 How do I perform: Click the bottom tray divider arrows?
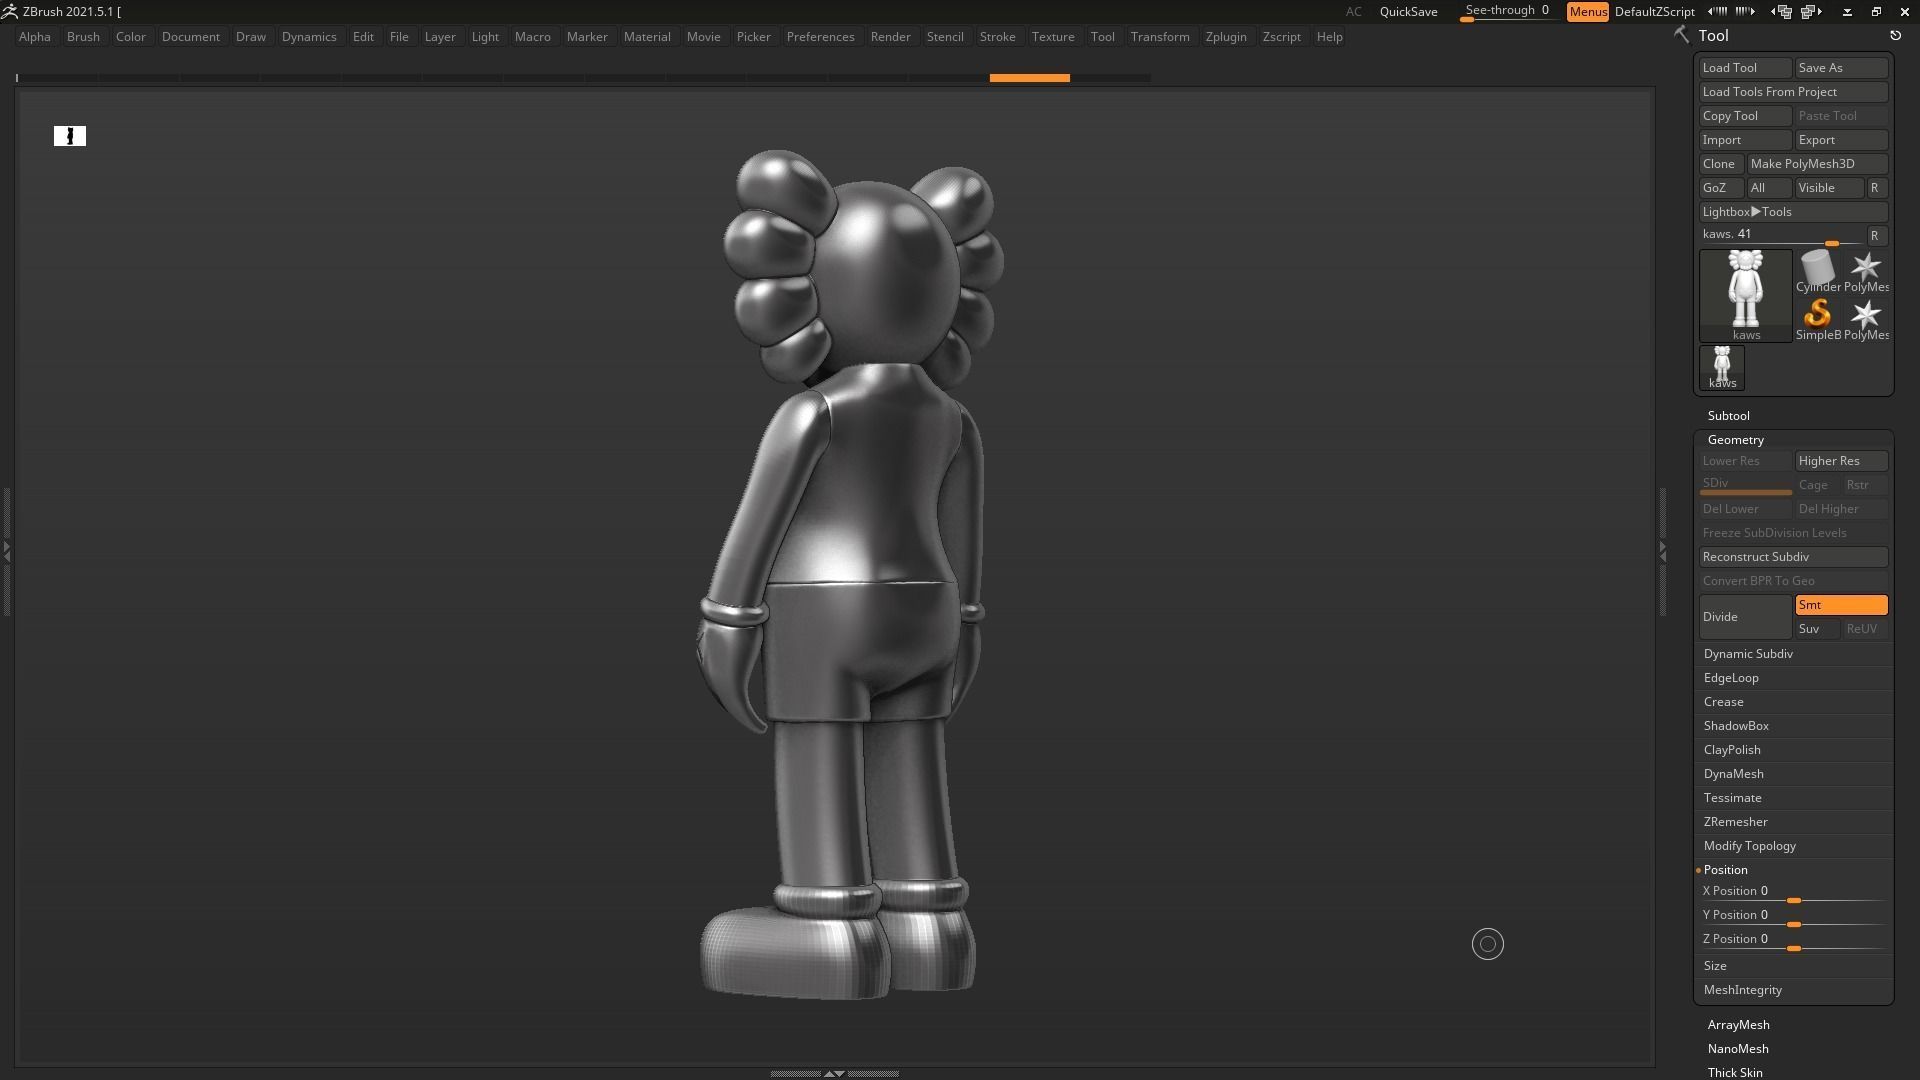pos(834,1073)
